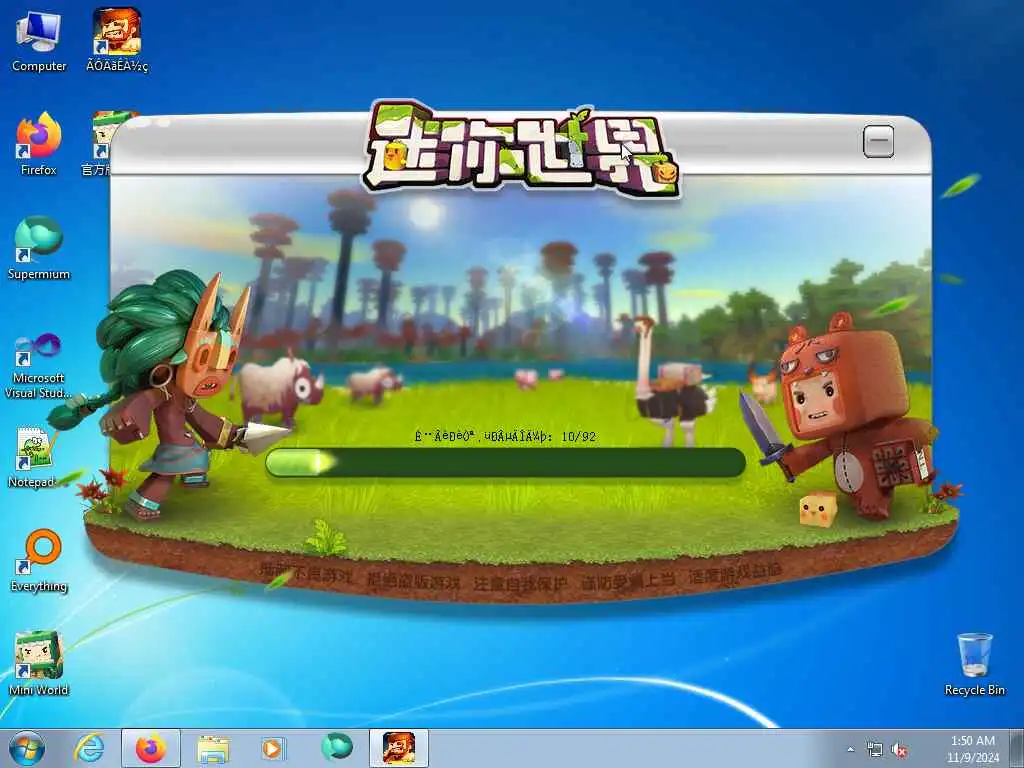Open the clock showing 1:50 AM
The width and height of the screenshot is (1024, 768).
point(972,748)
